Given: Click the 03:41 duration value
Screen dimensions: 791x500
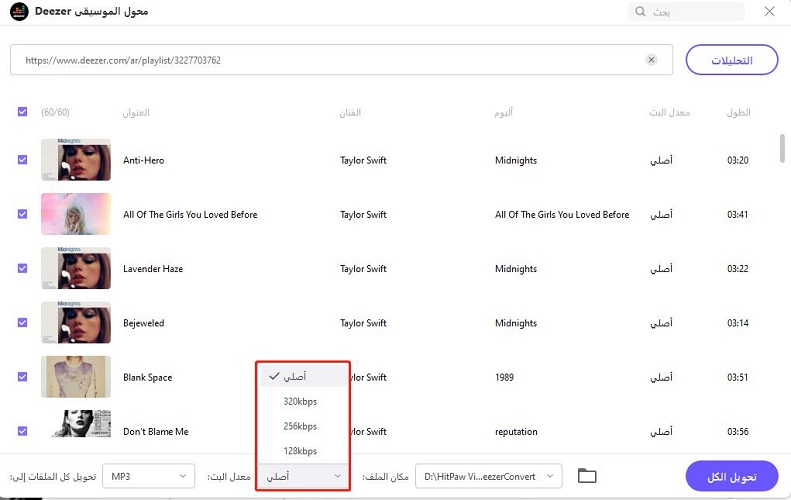Looking at the screenshot, I should (738, 214).
